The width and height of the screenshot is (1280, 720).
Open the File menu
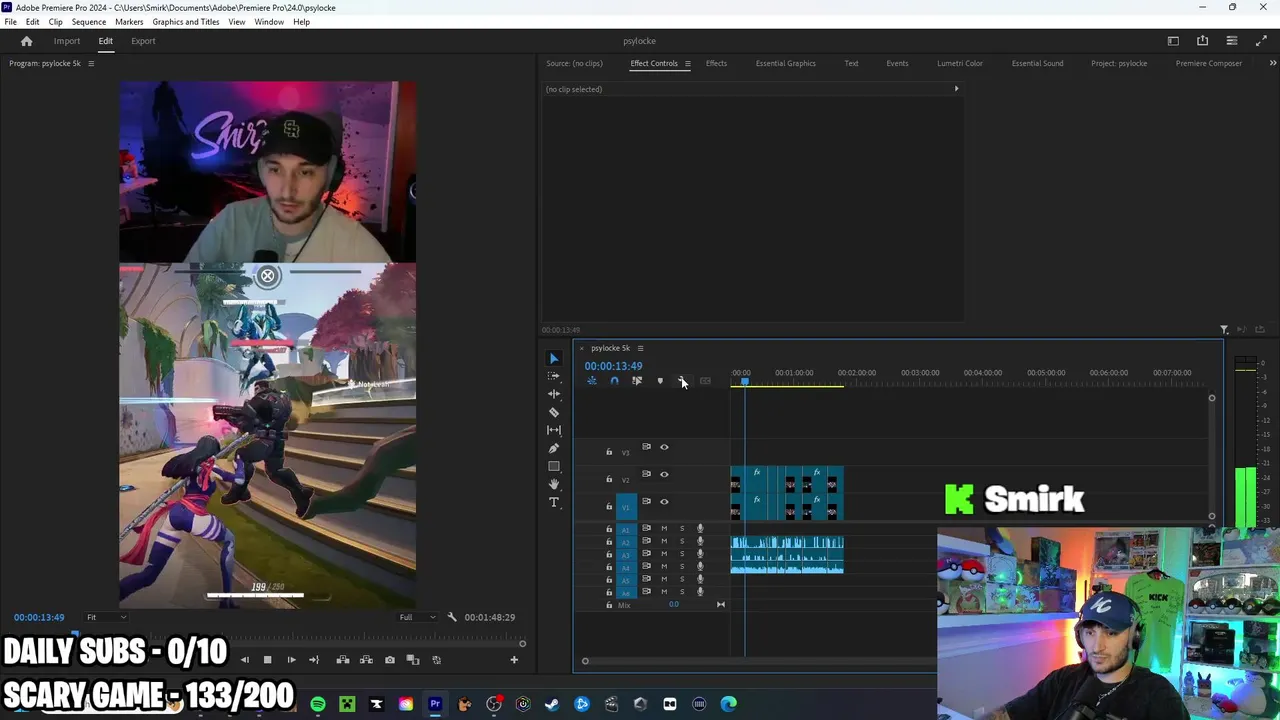click(x=10, y=22)
